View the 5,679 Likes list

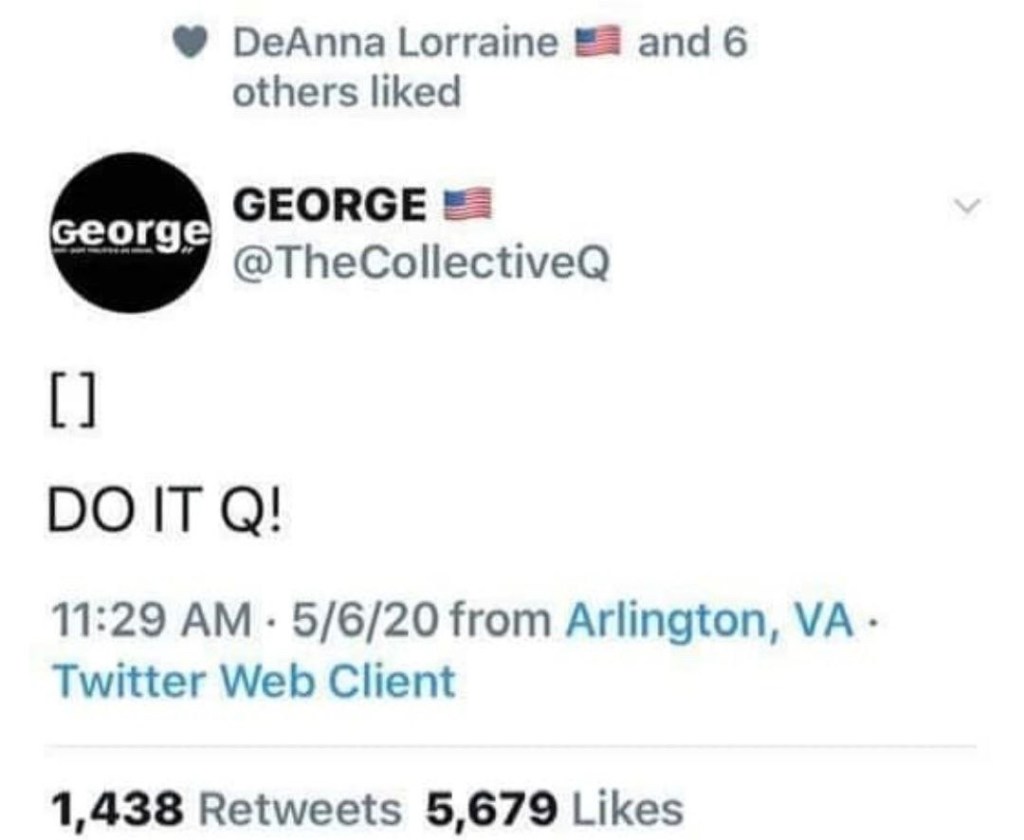(x=554, y=809)
